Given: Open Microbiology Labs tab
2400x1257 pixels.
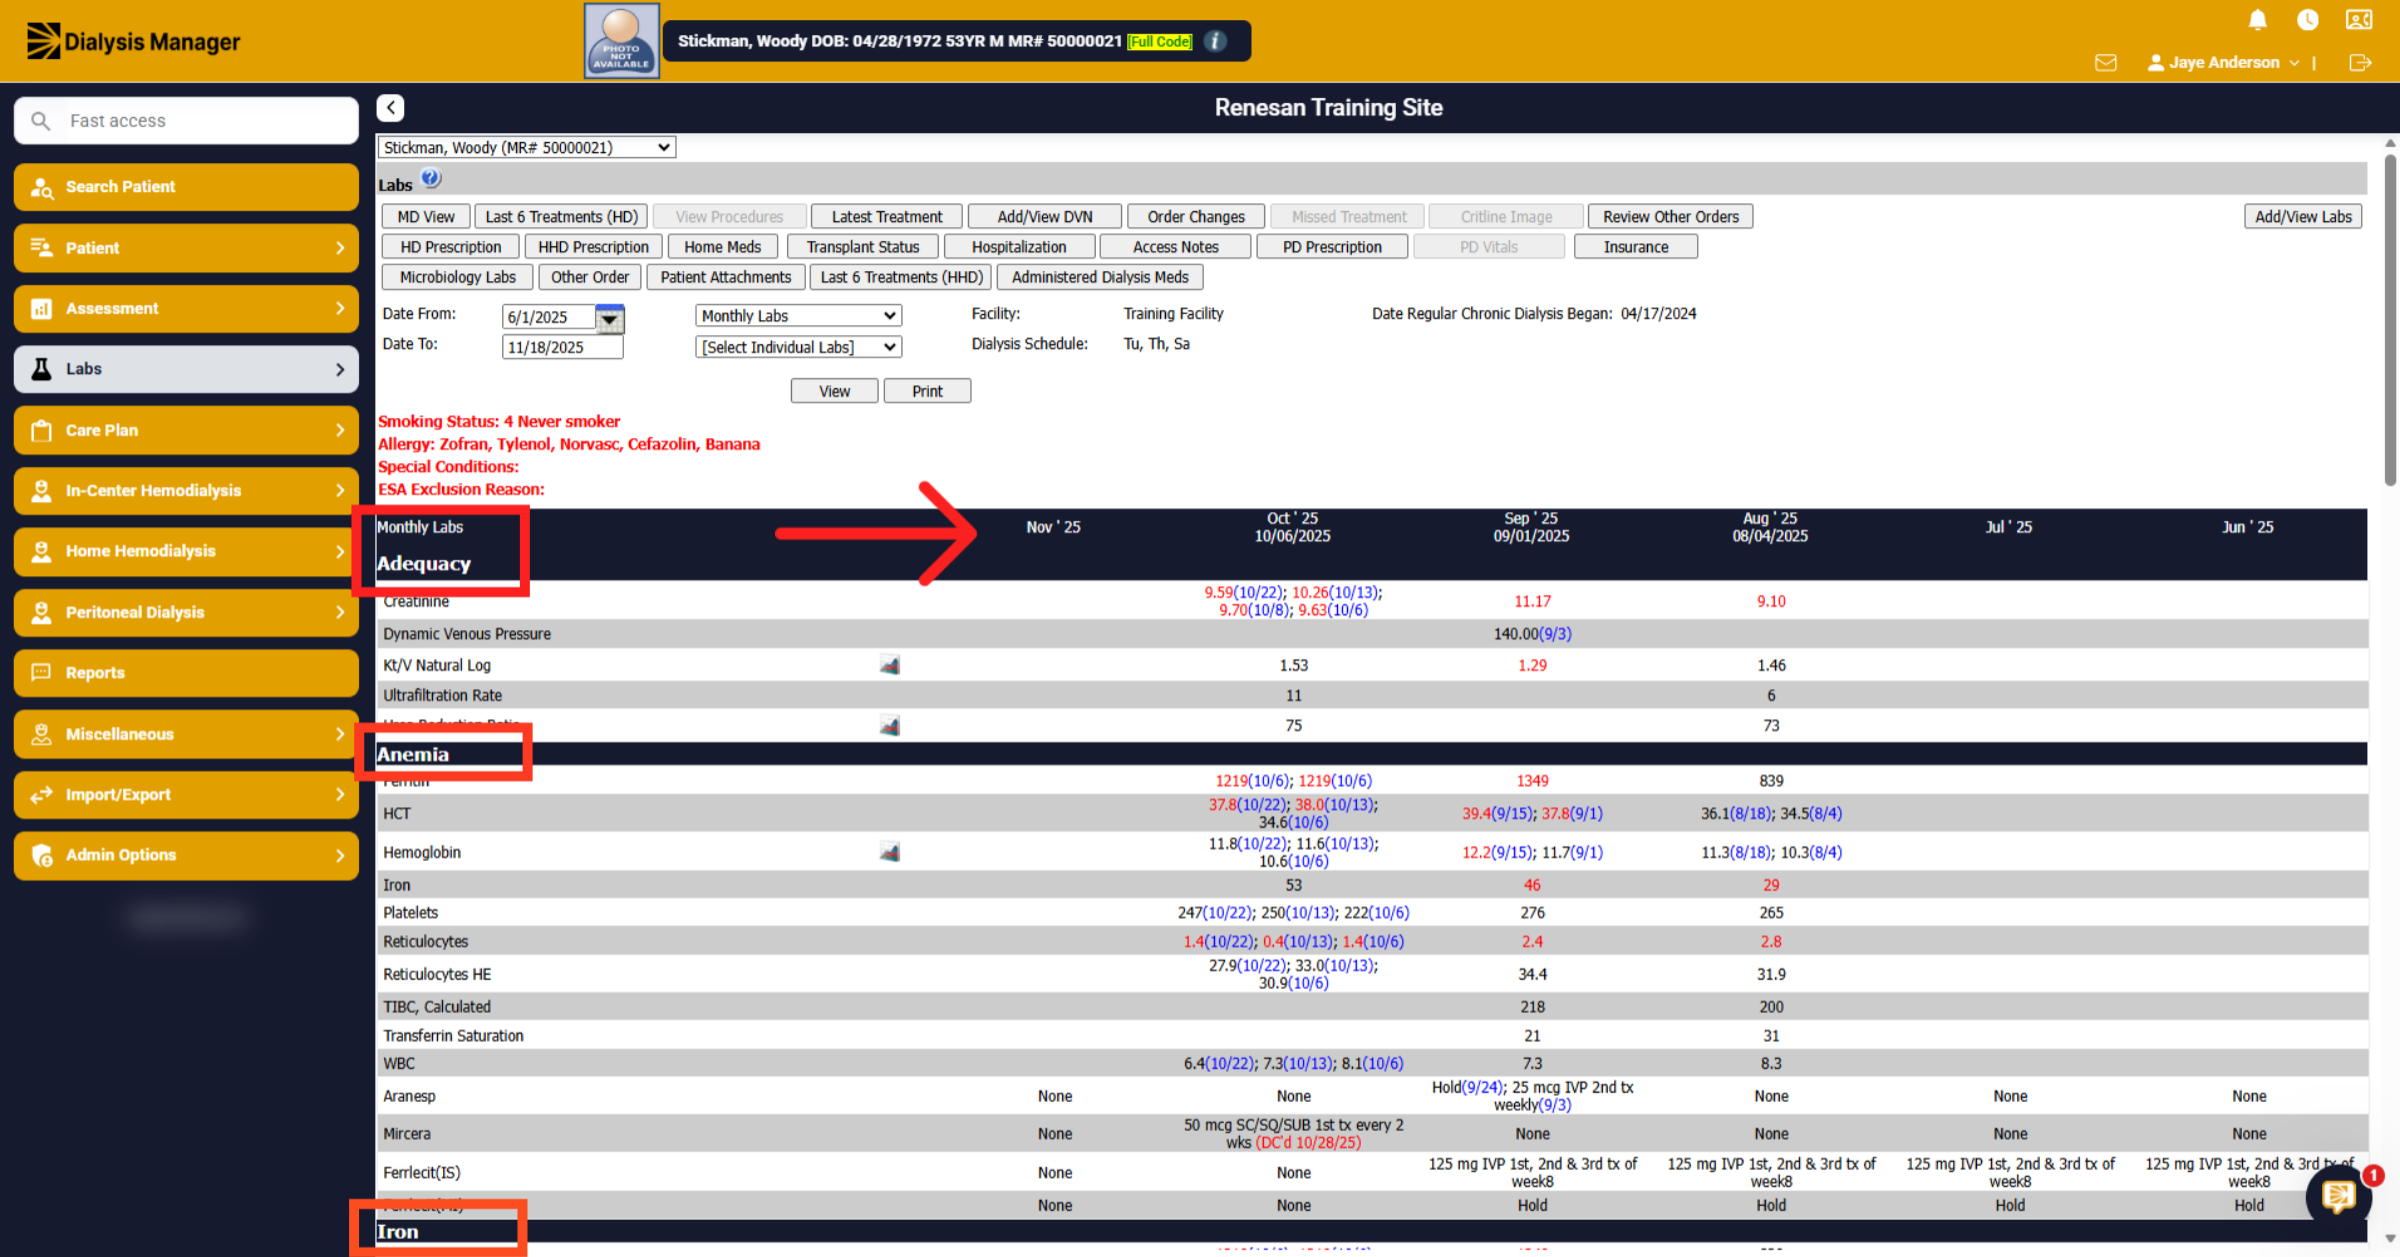Looking at the screenshot, I should point(458,277).
